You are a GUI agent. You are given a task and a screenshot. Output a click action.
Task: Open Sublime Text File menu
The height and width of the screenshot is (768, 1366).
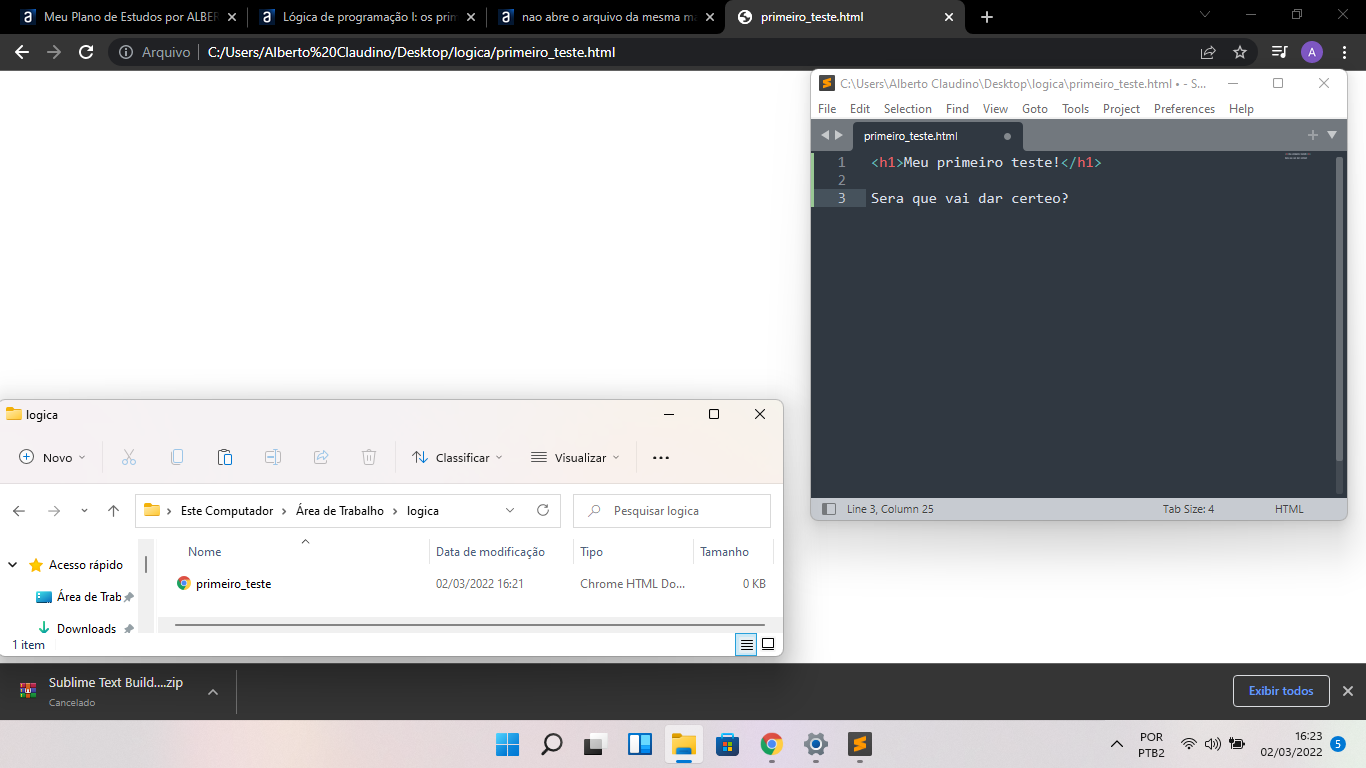(827, 109)
